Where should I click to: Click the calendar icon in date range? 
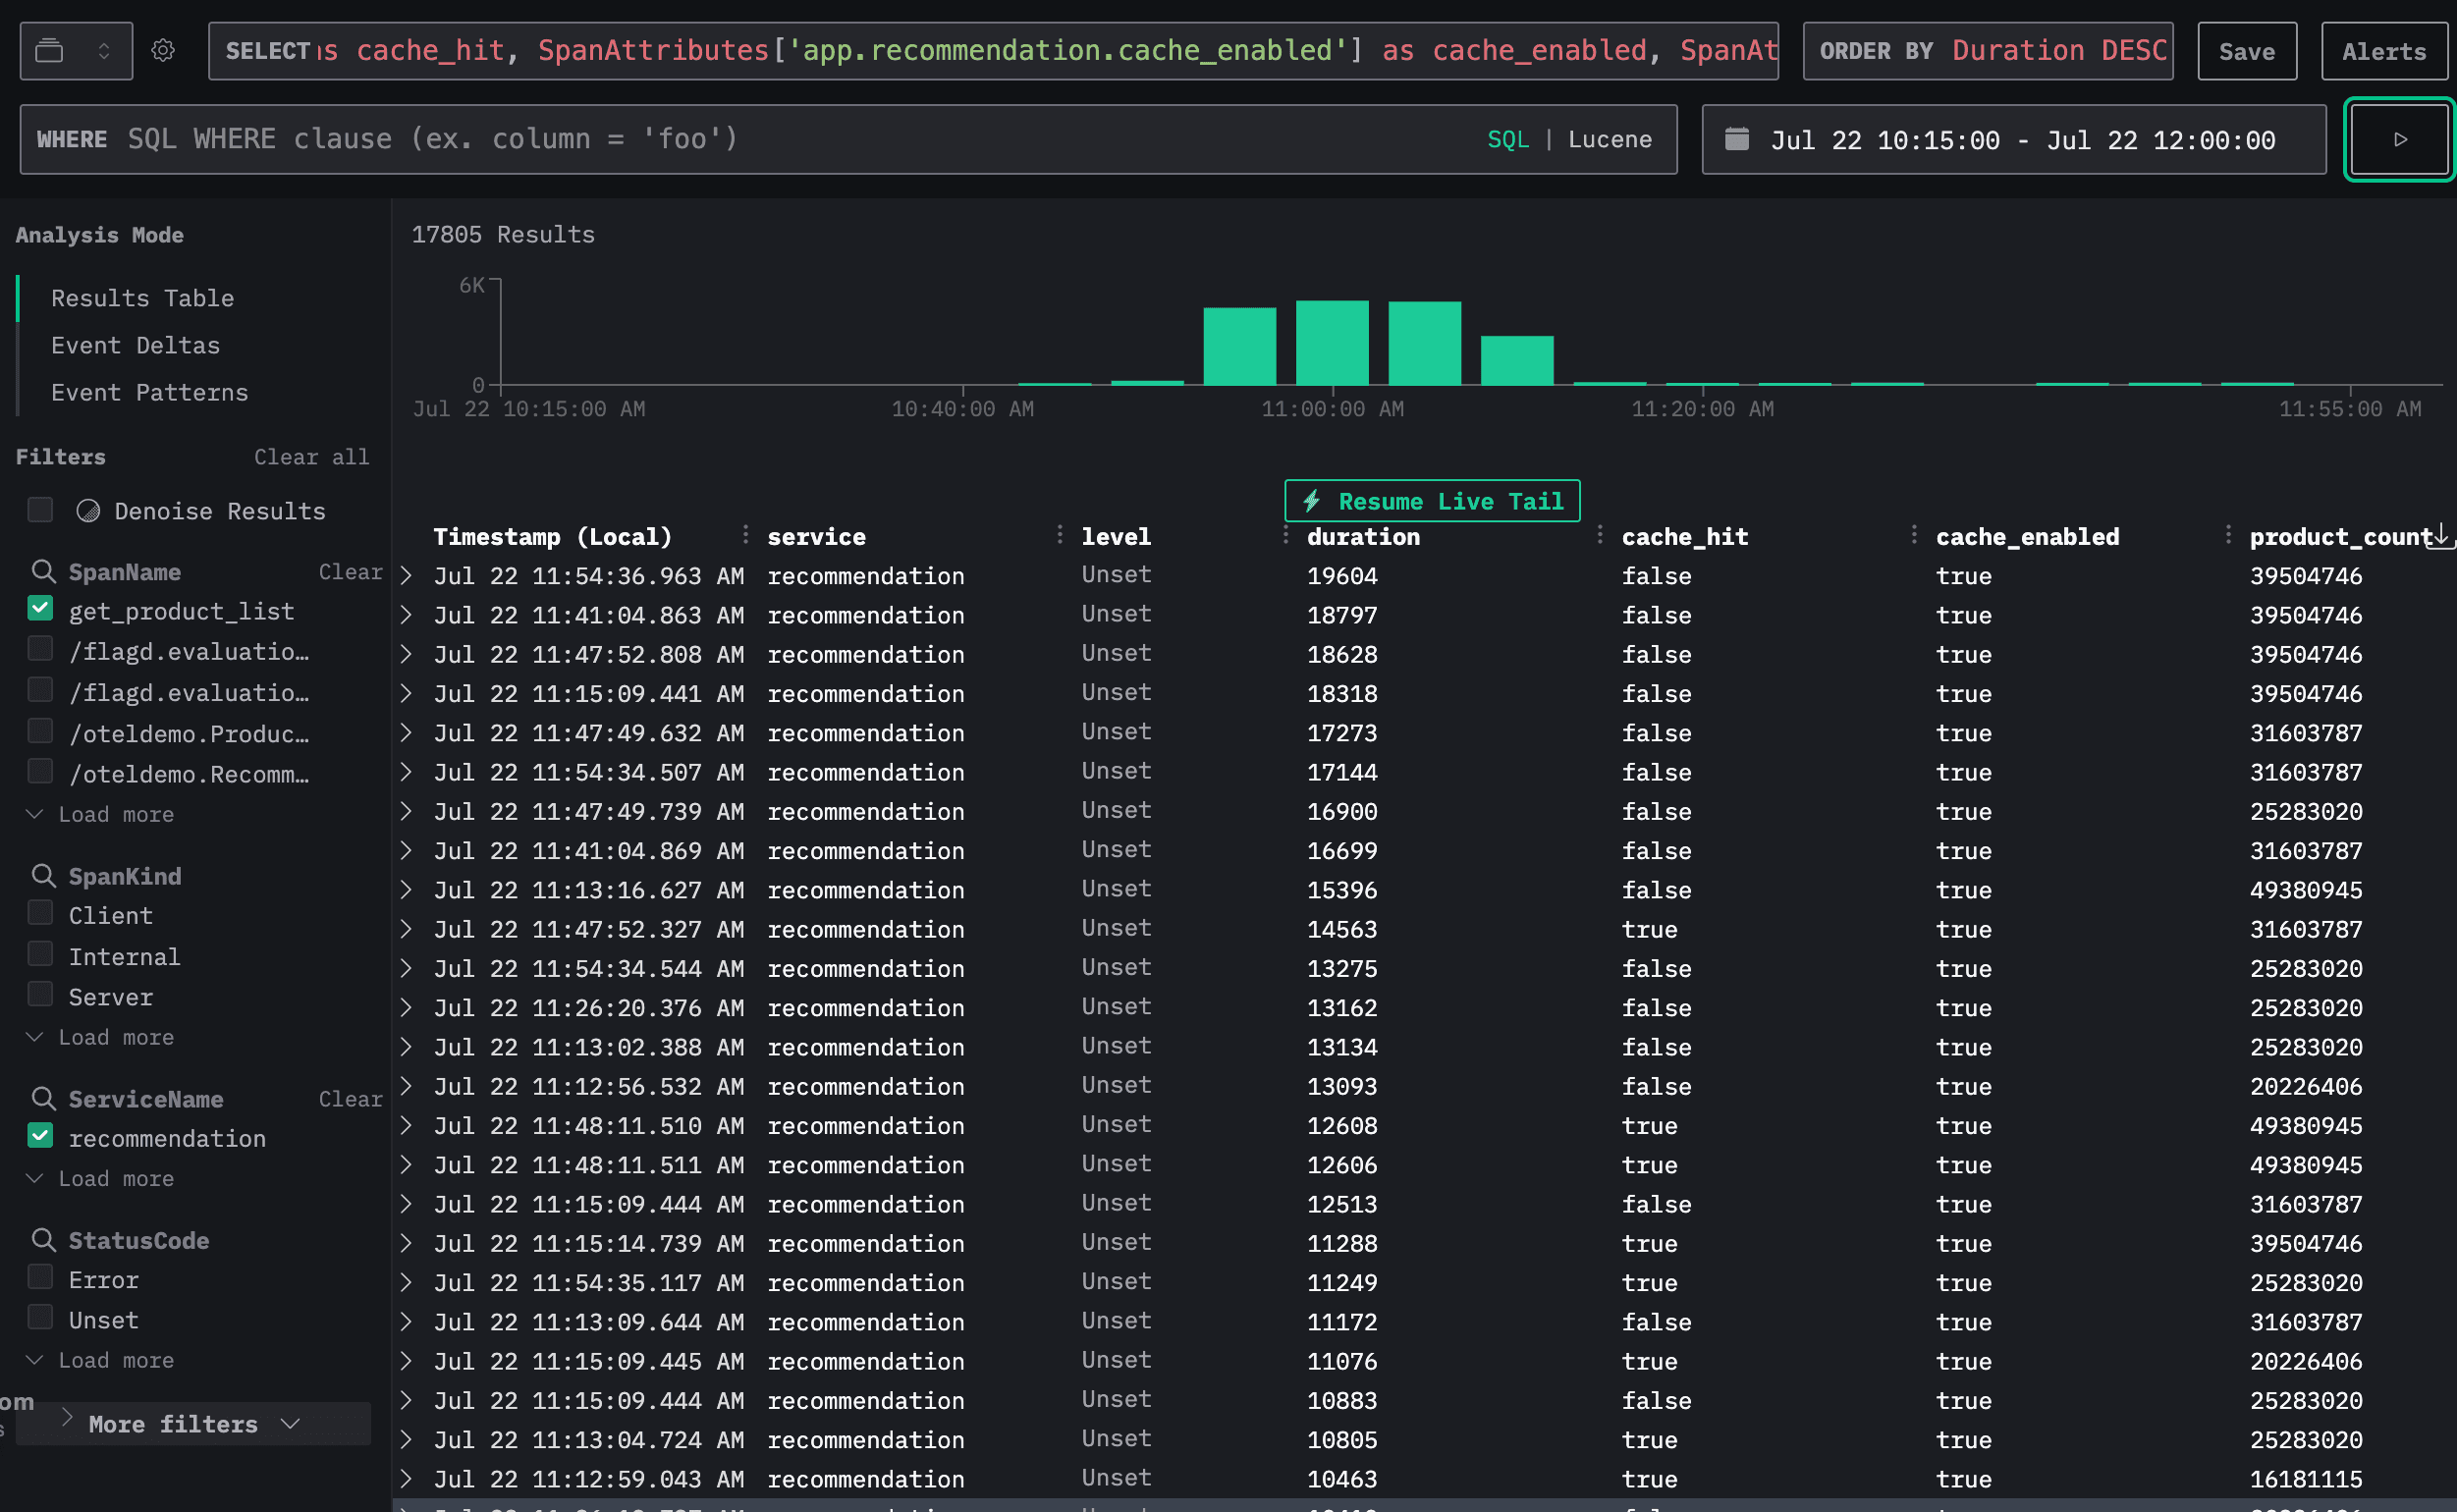point(1737,139)
